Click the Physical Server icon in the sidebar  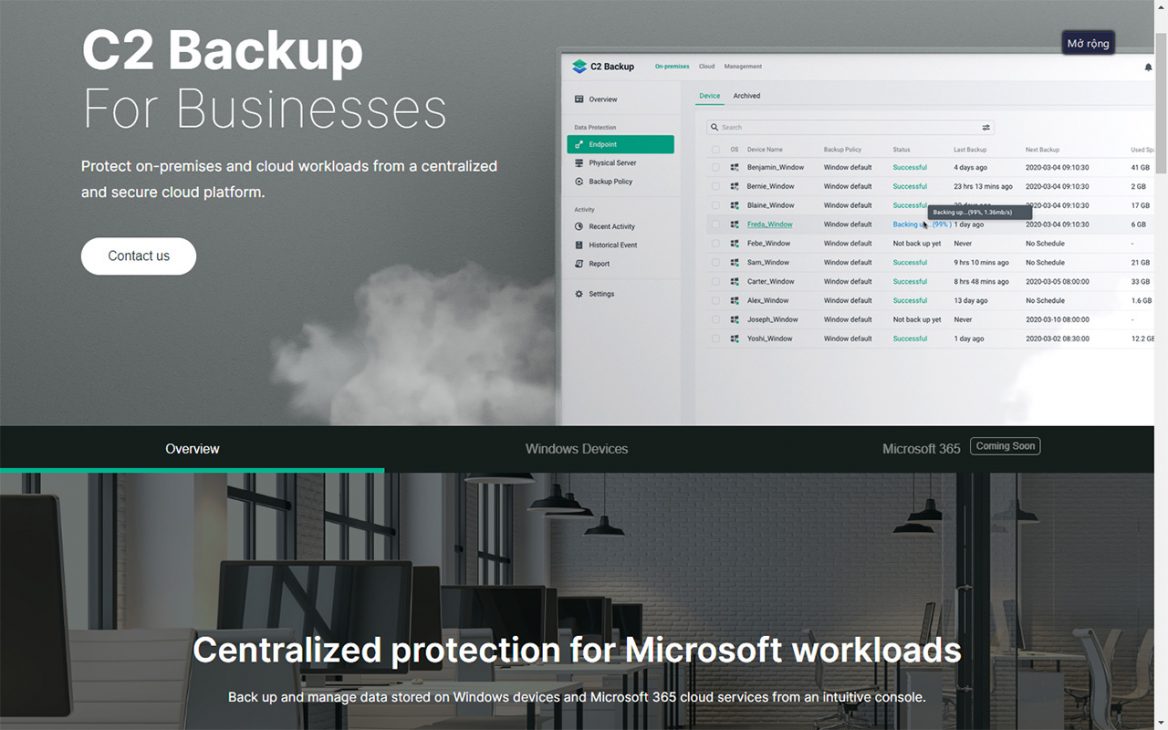(579, 162)
